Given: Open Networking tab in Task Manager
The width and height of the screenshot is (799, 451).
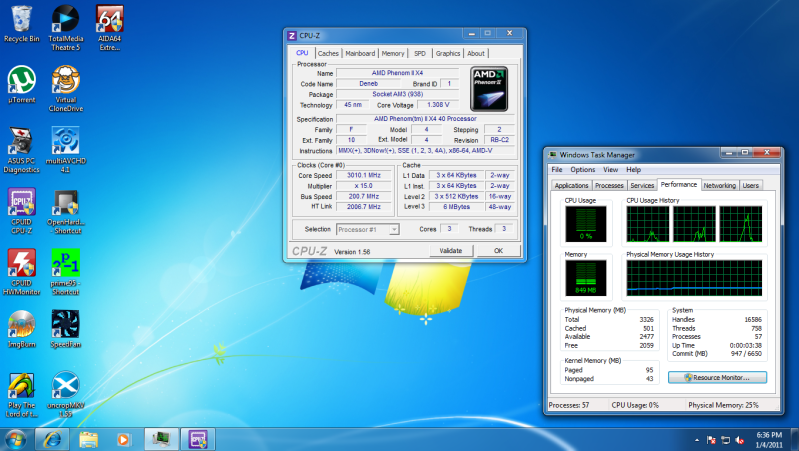Looking at the screenshot, I should [720, 185].
